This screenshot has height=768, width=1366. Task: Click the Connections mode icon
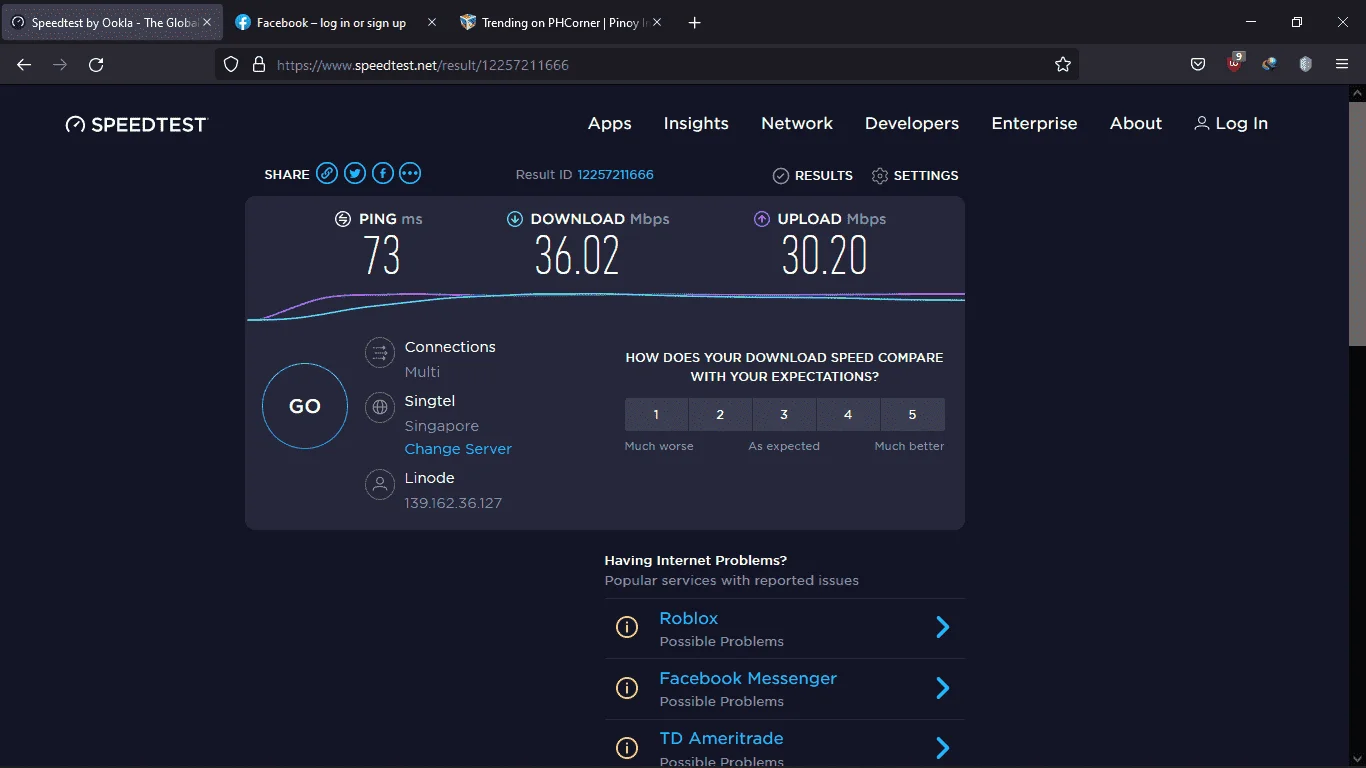pos(380,353)
